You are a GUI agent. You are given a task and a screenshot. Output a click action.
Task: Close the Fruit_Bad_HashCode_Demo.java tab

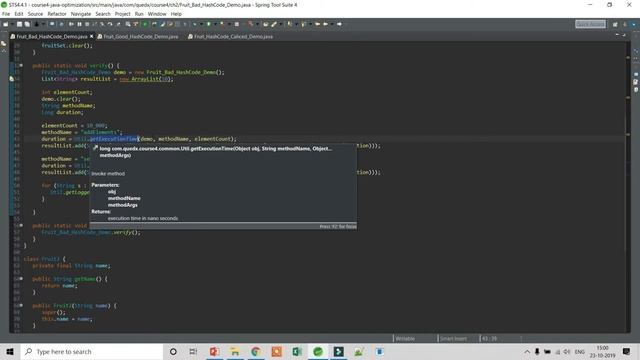click(x=91, y=36)
